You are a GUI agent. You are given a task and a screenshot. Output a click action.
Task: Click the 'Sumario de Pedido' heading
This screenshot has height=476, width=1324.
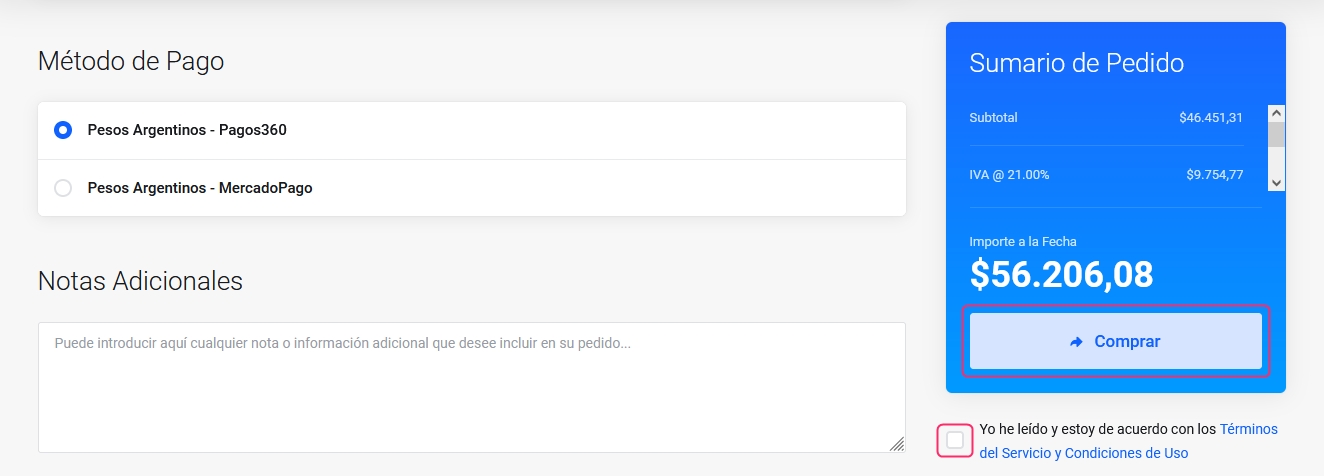click(x=1077, y=63)
